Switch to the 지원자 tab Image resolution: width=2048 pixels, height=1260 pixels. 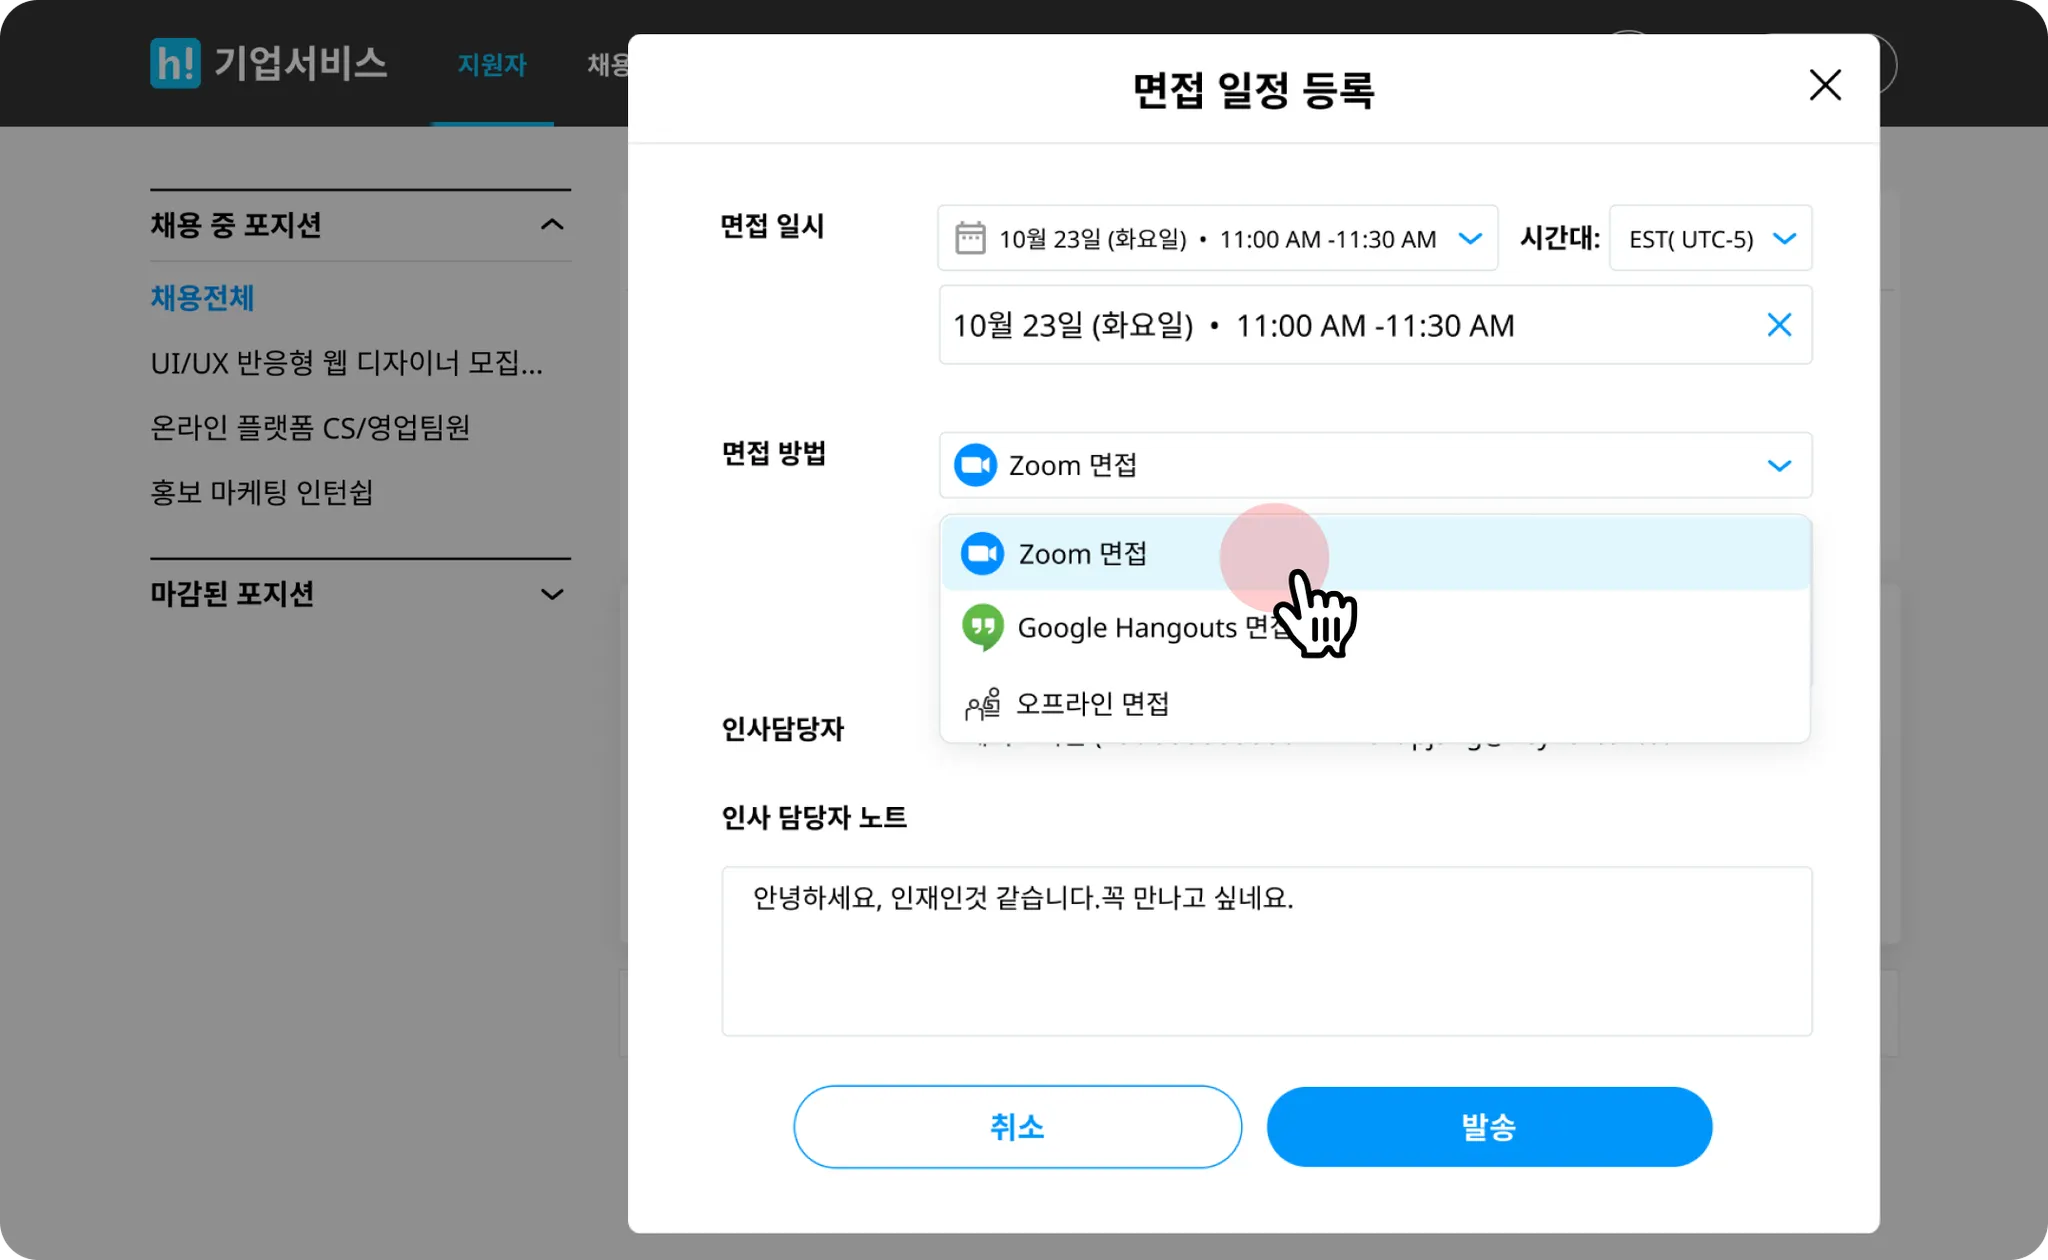pos(491,65)
